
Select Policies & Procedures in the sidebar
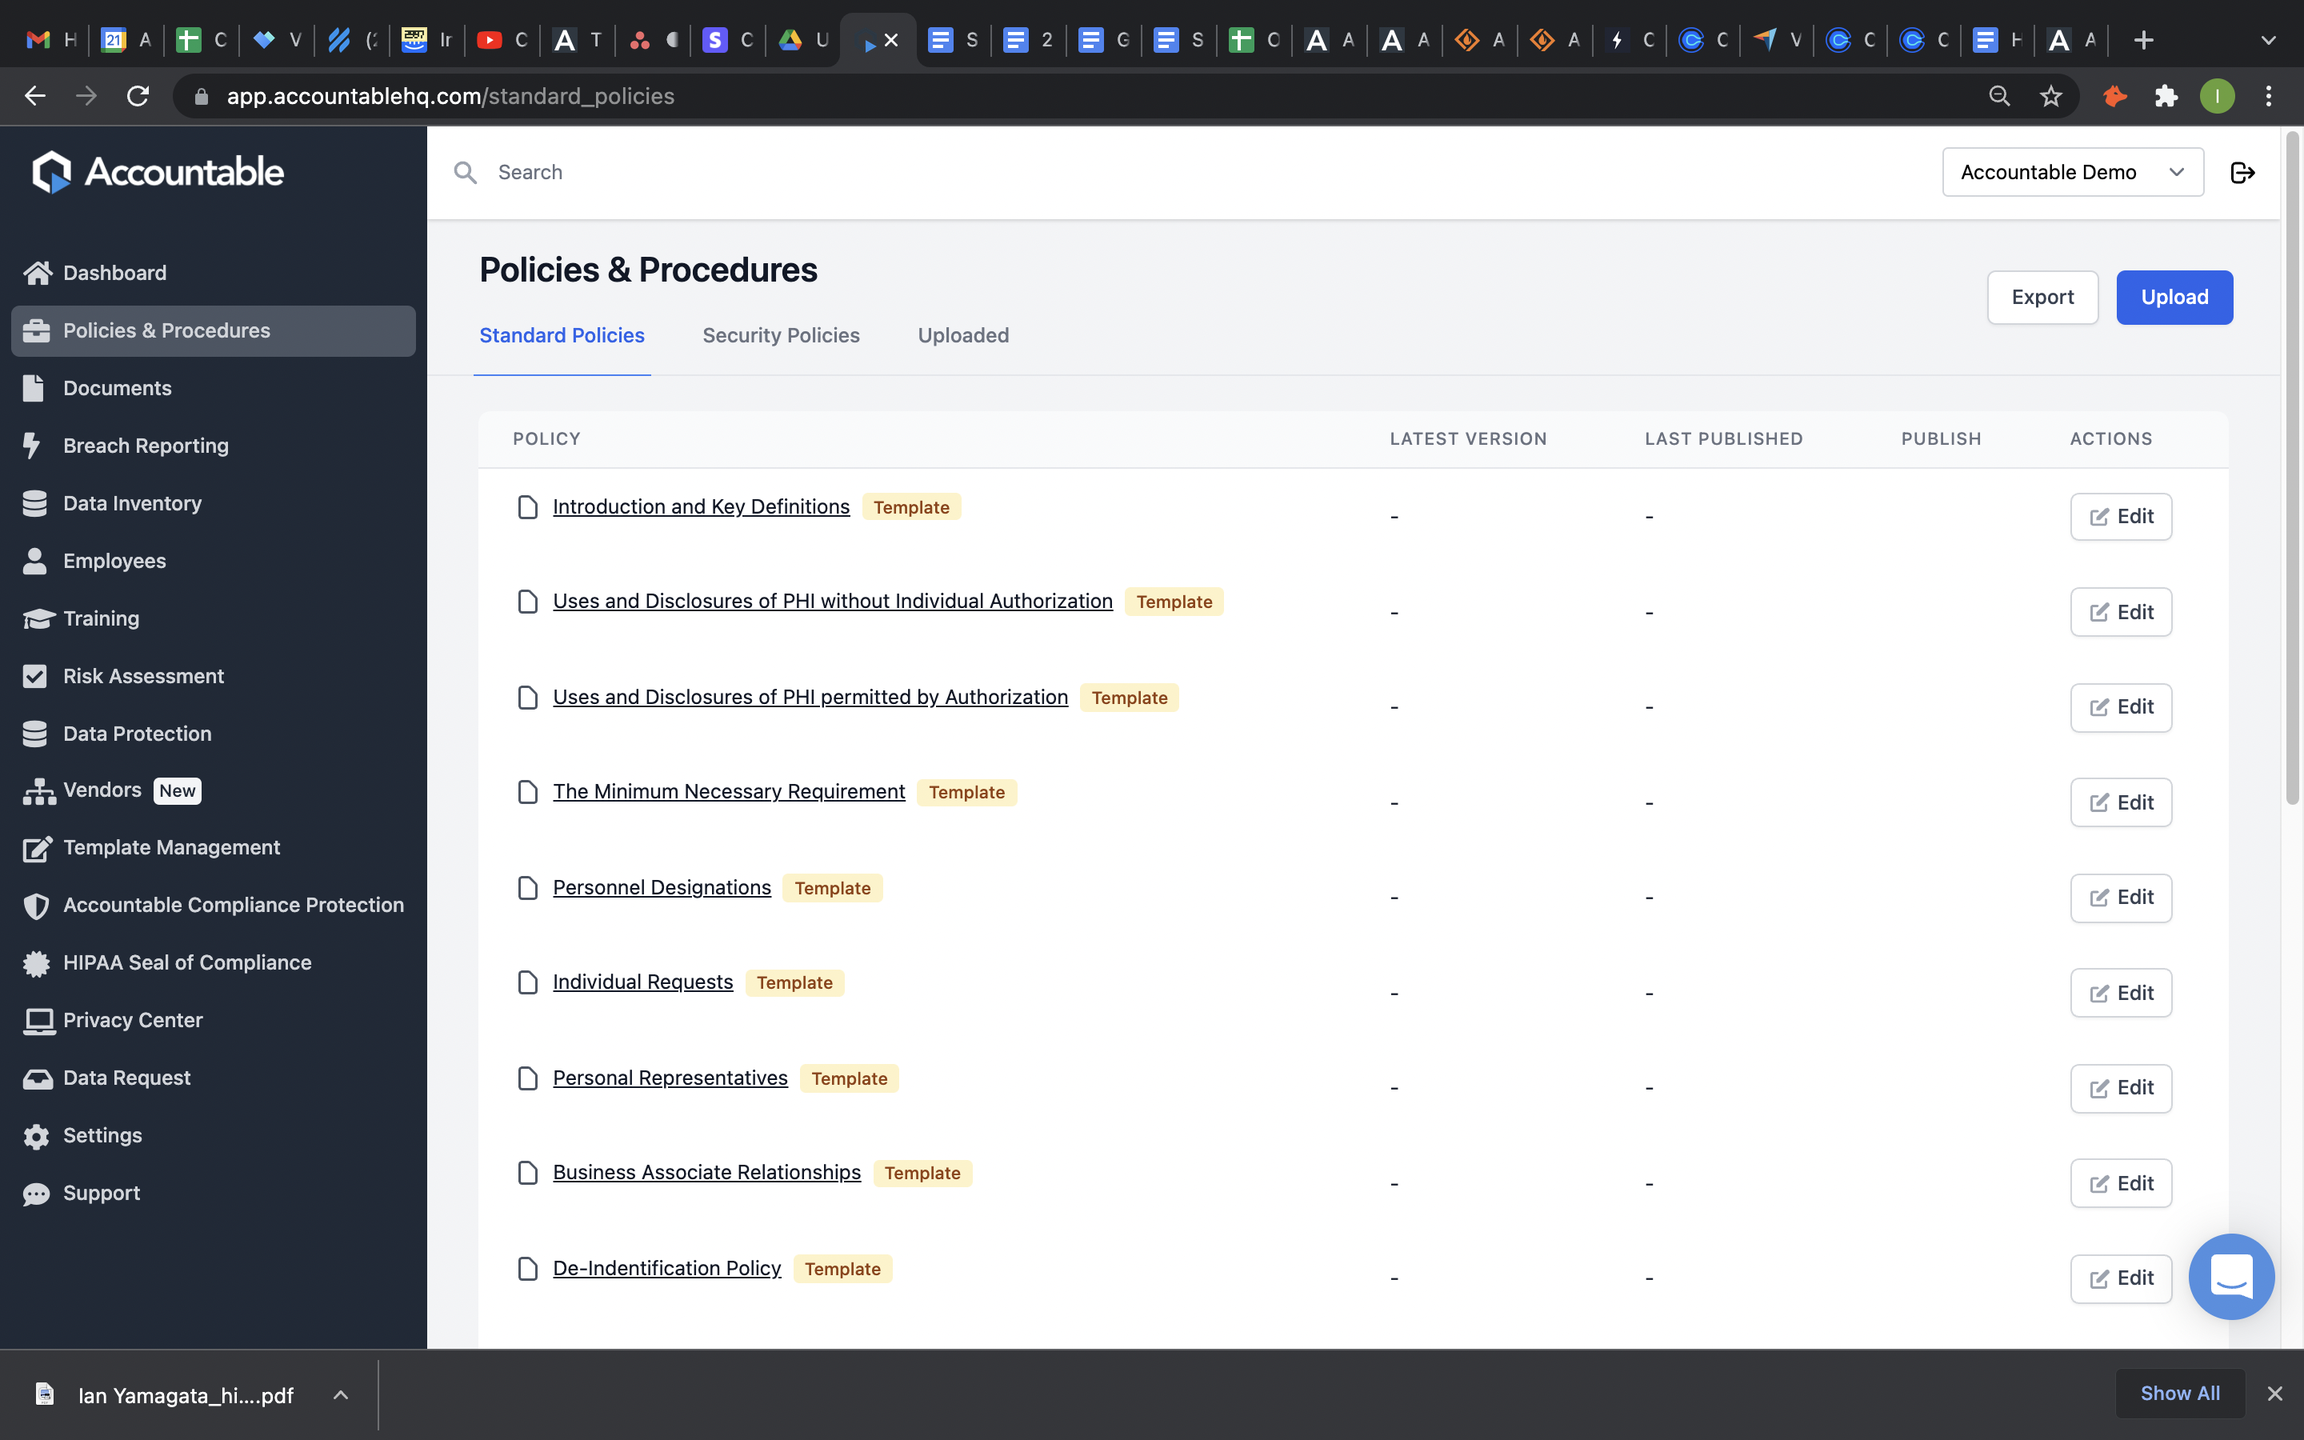click(x=213, y=331)
